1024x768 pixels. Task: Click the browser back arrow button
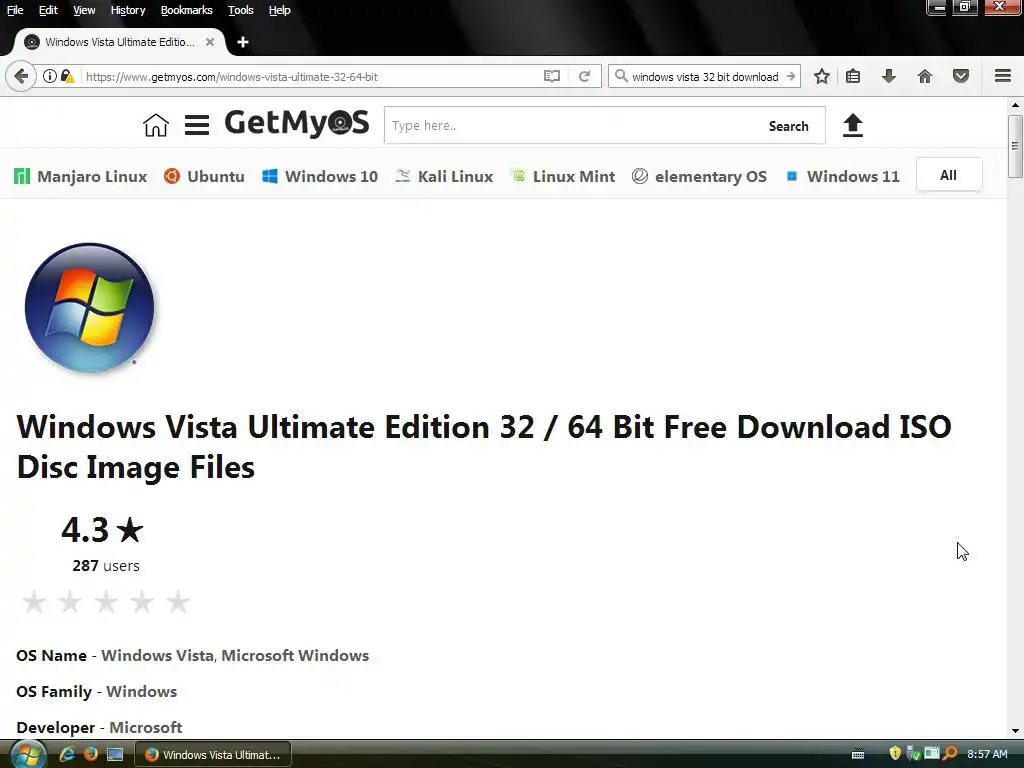point(21,76)
